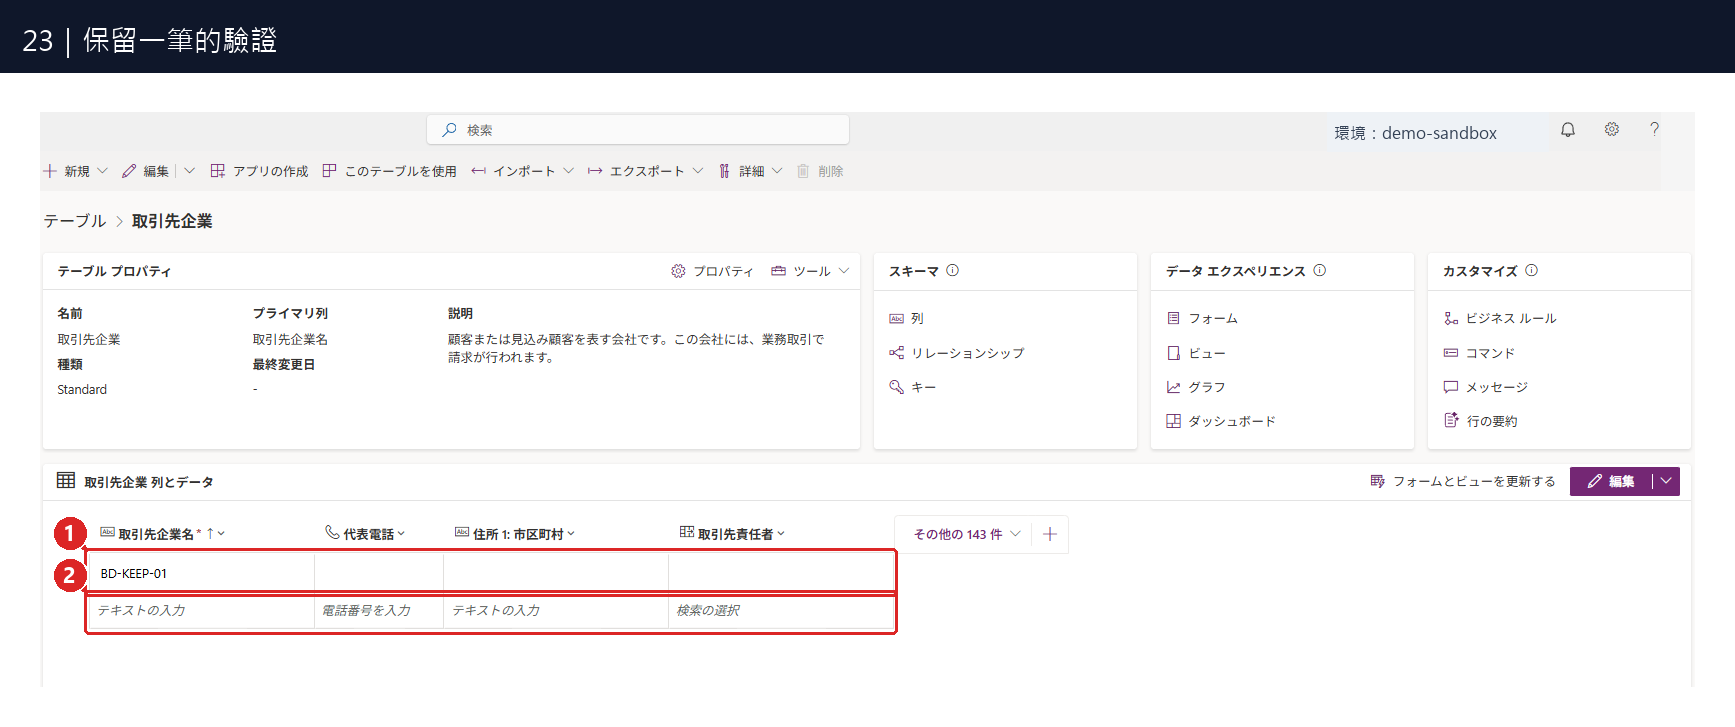Image resolution: width=1735 pixels, height=727 pixels.
Task: Open the その他の 143 件 columns dropdown
Action: (966, 534)
